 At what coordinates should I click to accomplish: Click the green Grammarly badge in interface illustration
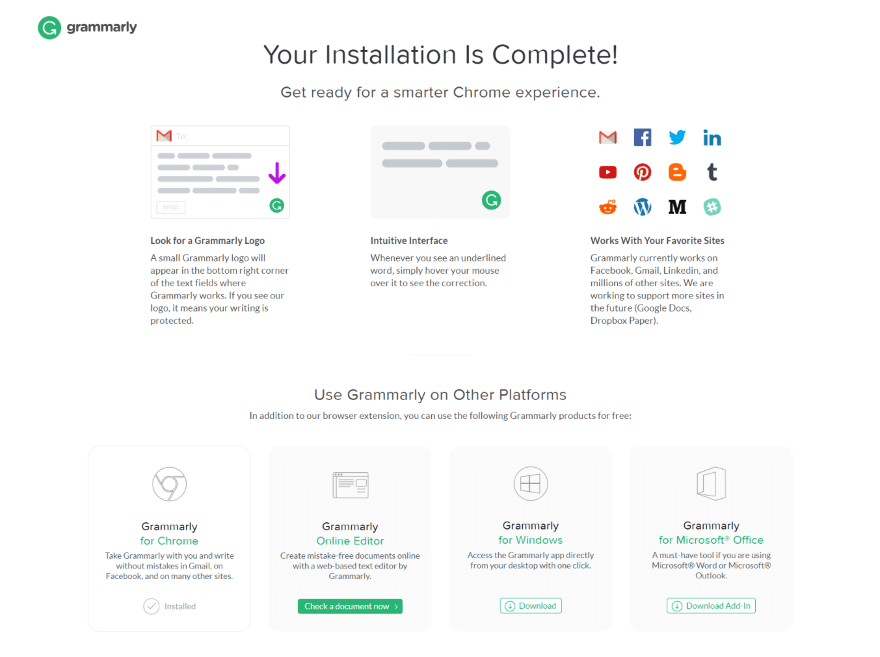click(x=491, y=200)
